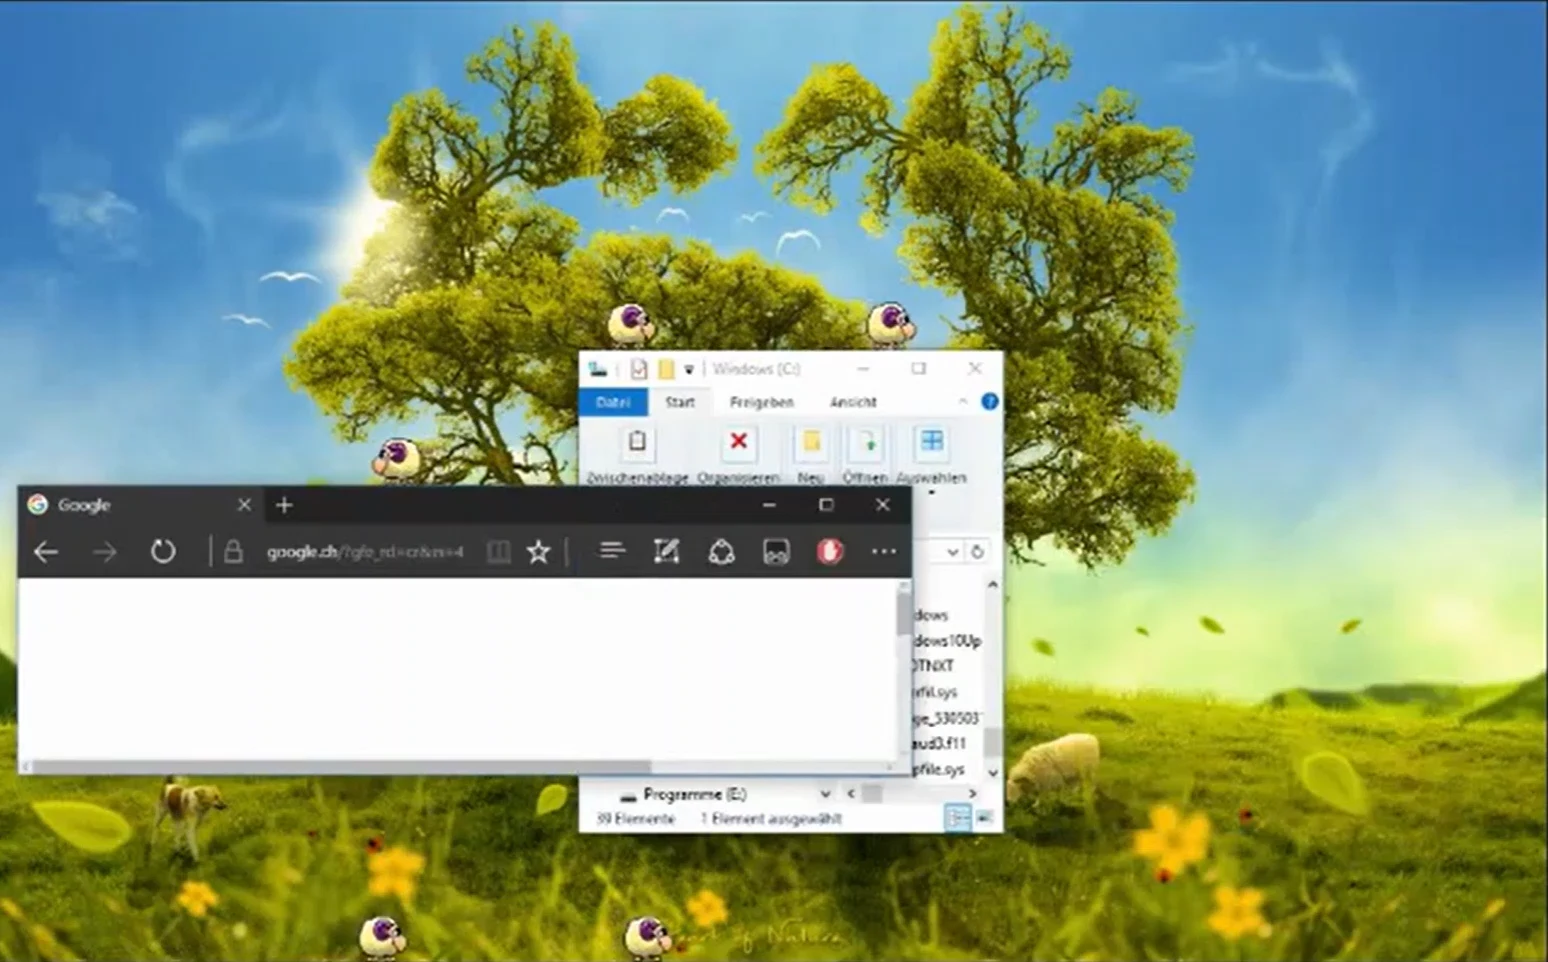Click the Explorer blue help icon

click(989, 401)
